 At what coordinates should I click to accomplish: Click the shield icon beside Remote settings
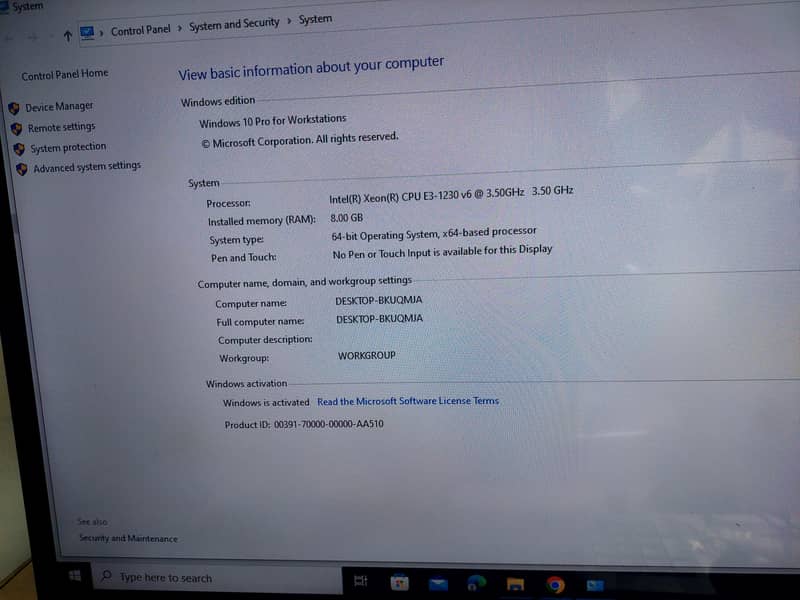[x=16, y=129]
